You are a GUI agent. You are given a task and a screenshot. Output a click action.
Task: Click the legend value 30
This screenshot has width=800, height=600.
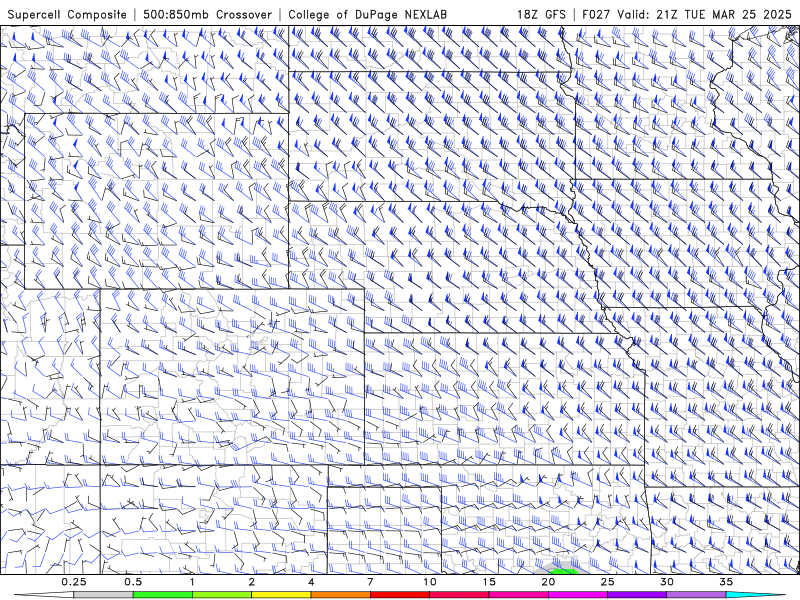click(x=667, y=582)
